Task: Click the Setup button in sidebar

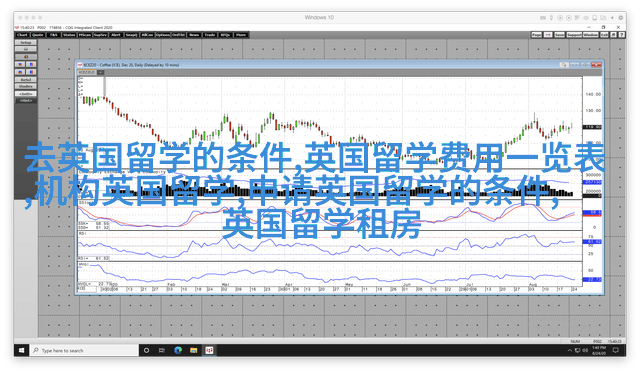Action: coord(26,42)
